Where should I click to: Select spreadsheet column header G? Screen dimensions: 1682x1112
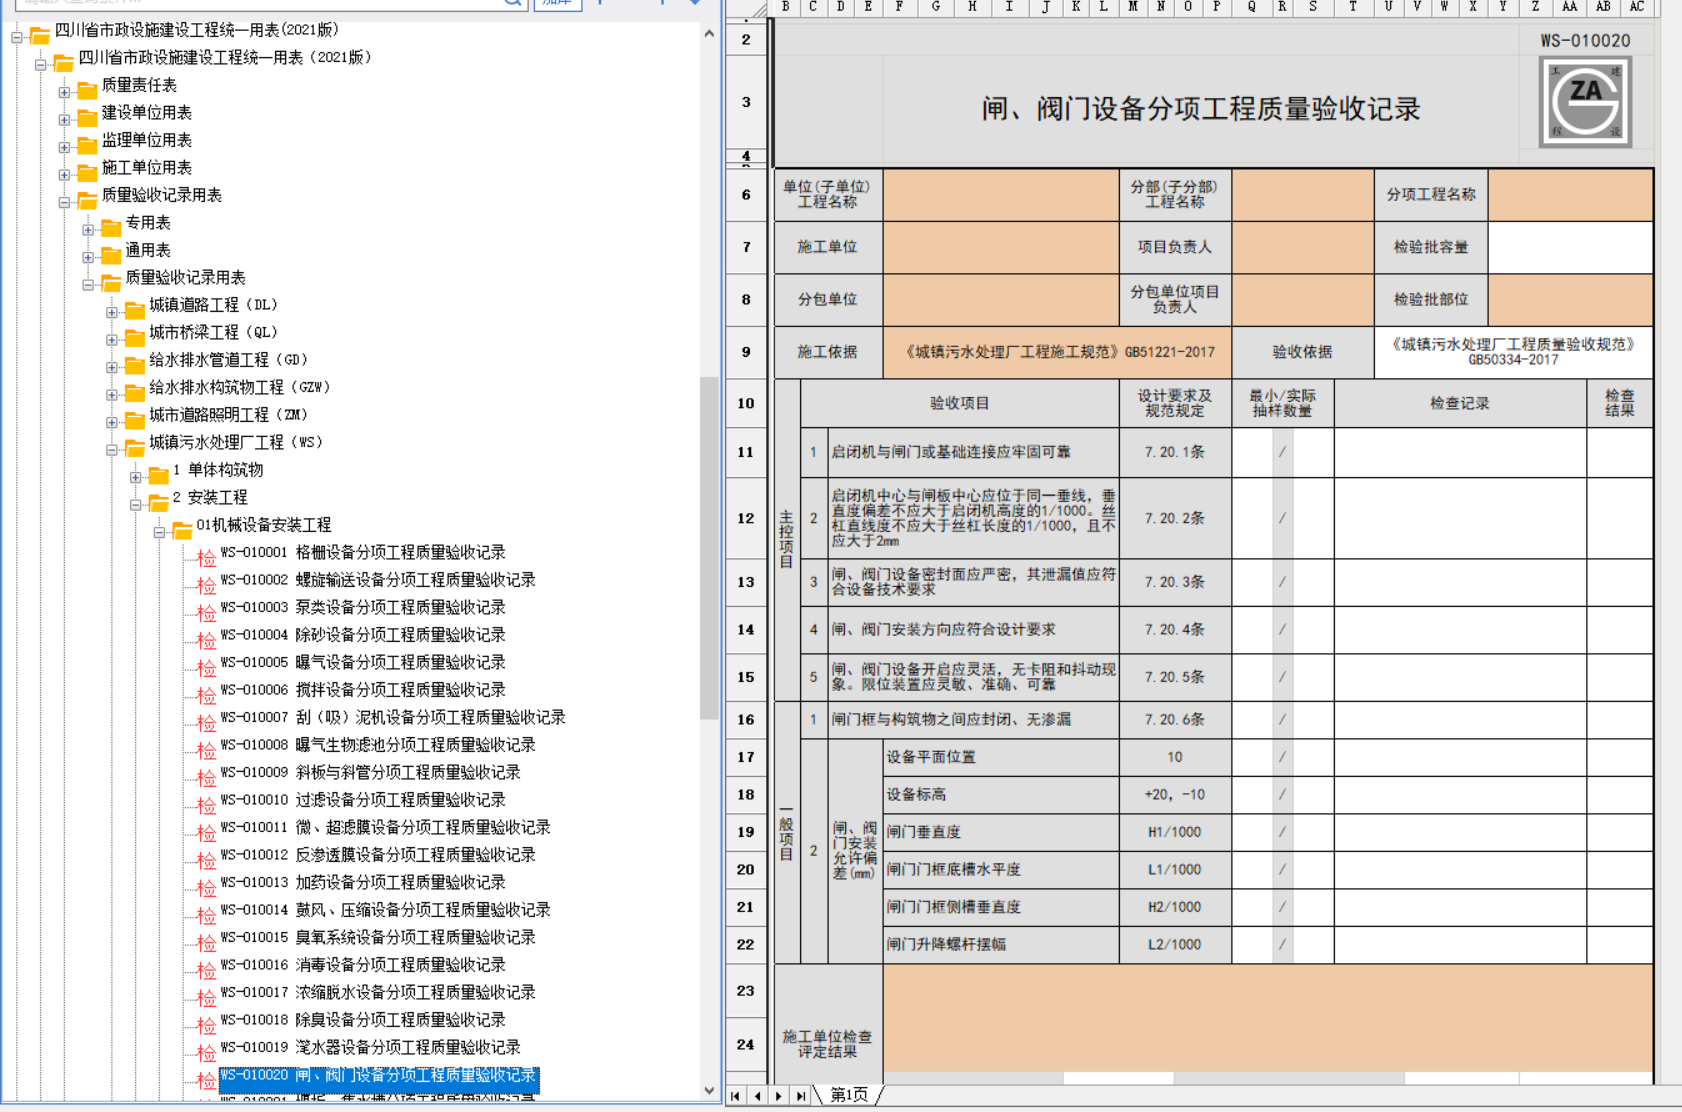tap(936, 7)
